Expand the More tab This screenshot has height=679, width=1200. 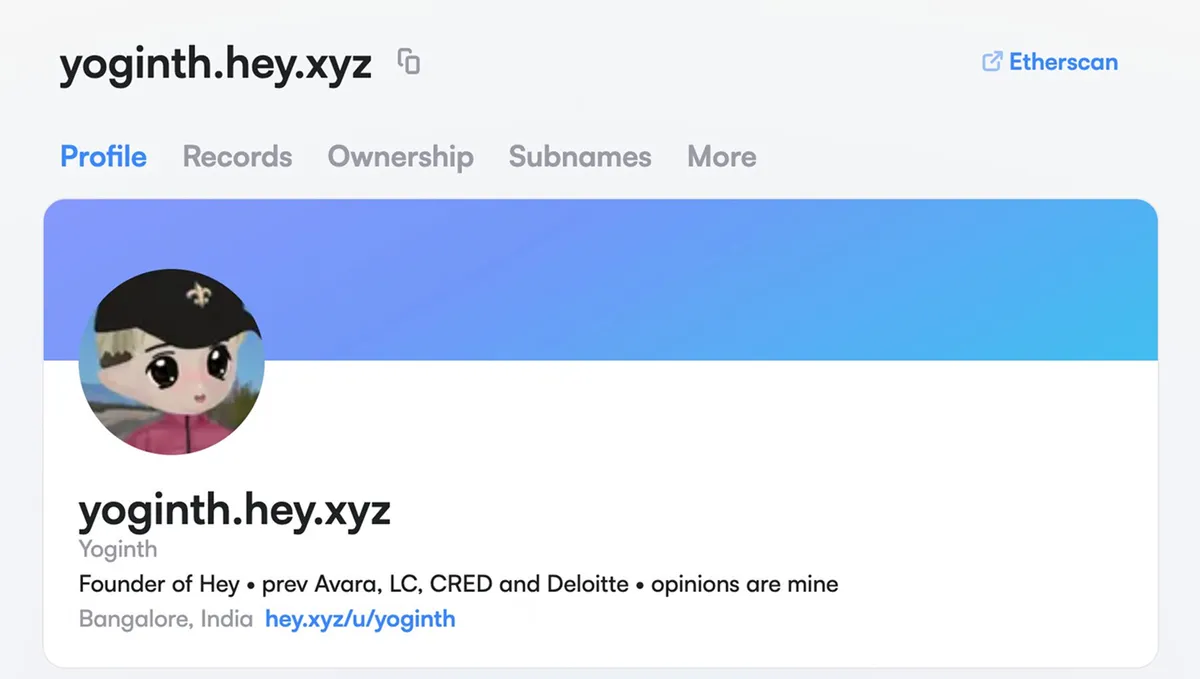721,157
